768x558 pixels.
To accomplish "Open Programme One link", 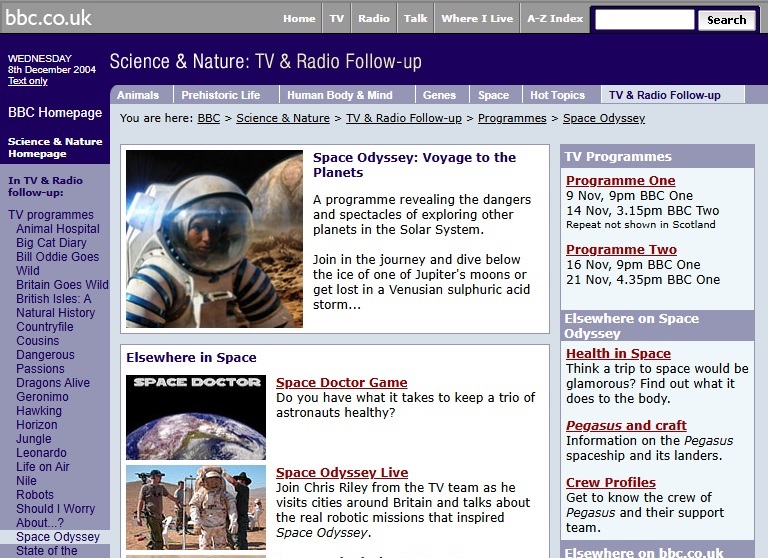I will 621,180.
